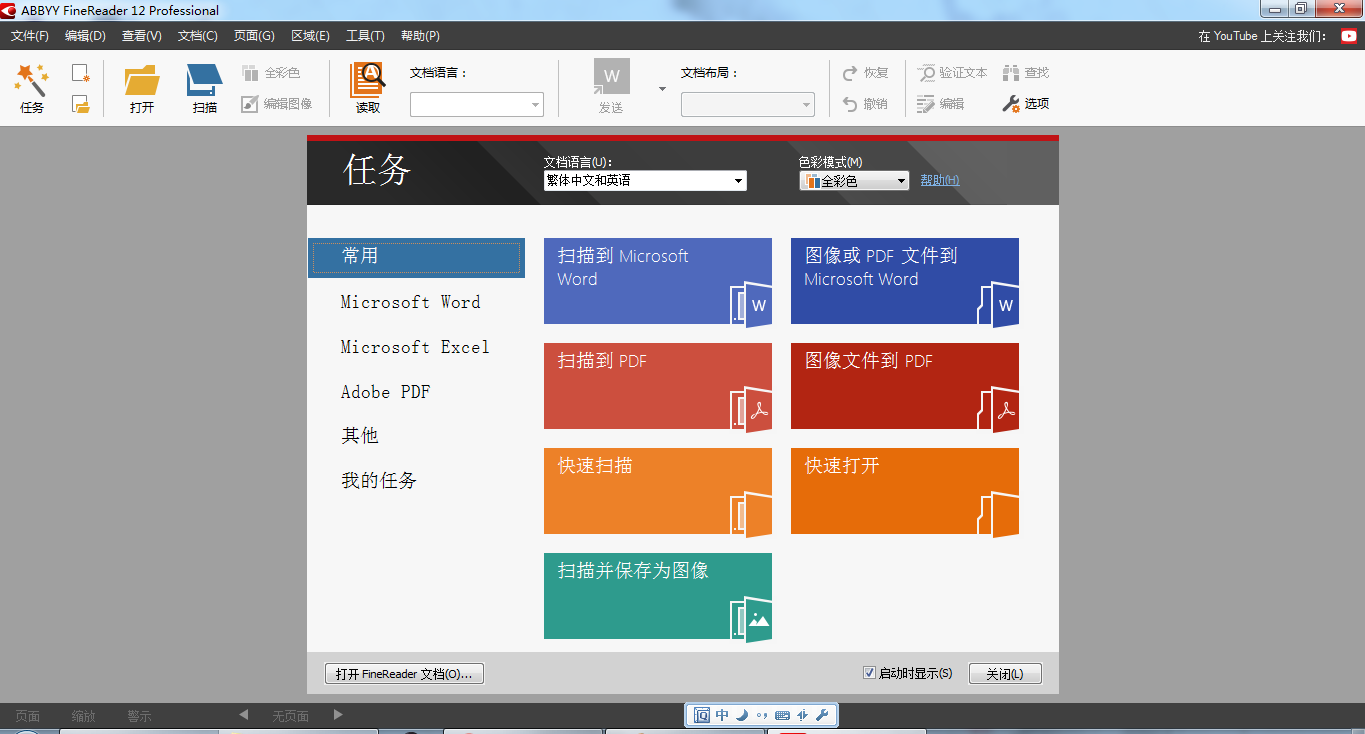Screen dimensions: 1365x734
Task: Click the 读取 recognize icon
Action: [x=368, y=80]
